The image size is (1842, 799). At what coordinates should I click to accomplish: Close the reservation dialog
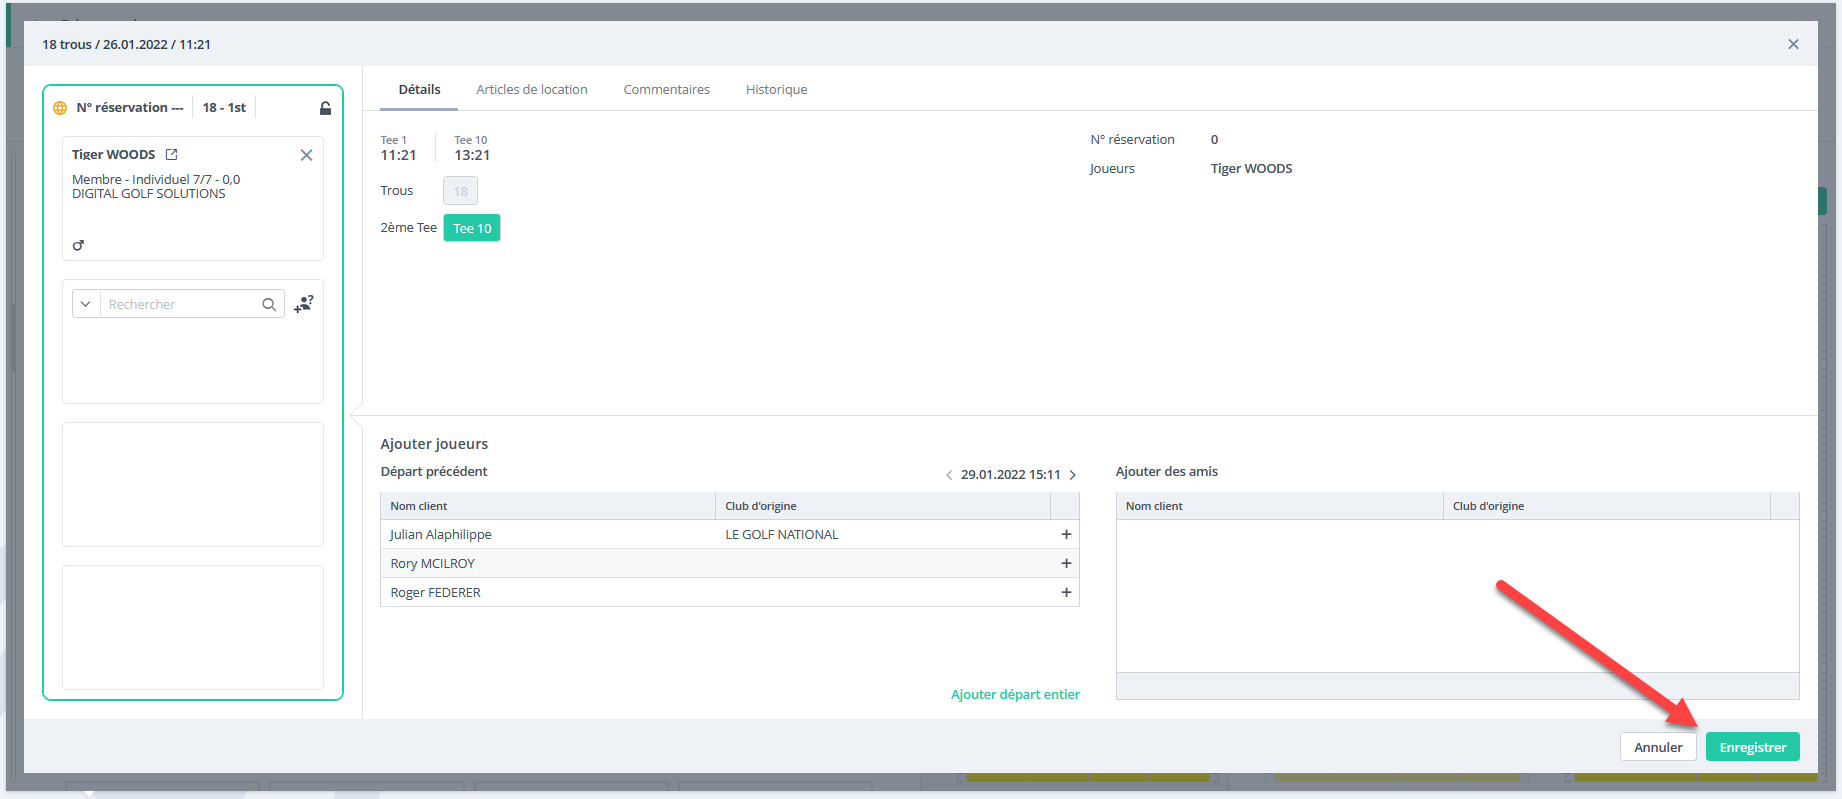click(x=1793, y=44)
